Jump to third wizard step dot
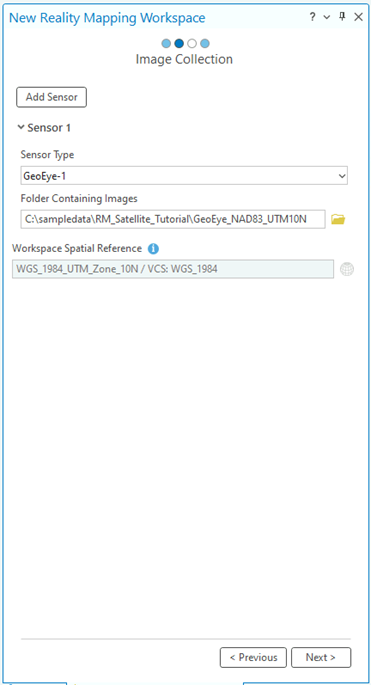The height and width of the screenshot is (685, 371). [x=192, y=44]
